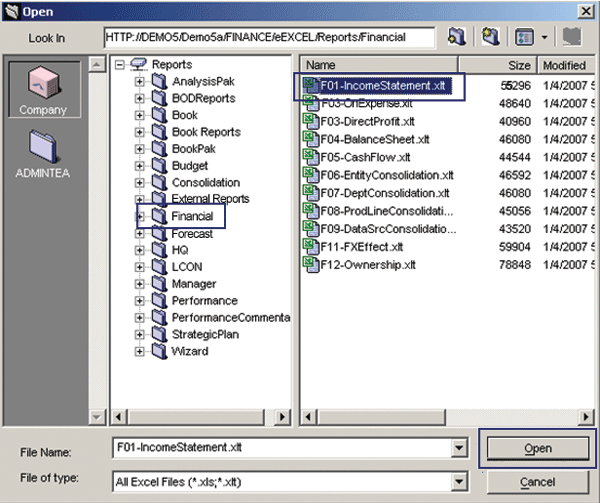Viewport: 600px width, 503px height.
Task: Click the view menu toolbar icon
Action: (x=526, y=37)
